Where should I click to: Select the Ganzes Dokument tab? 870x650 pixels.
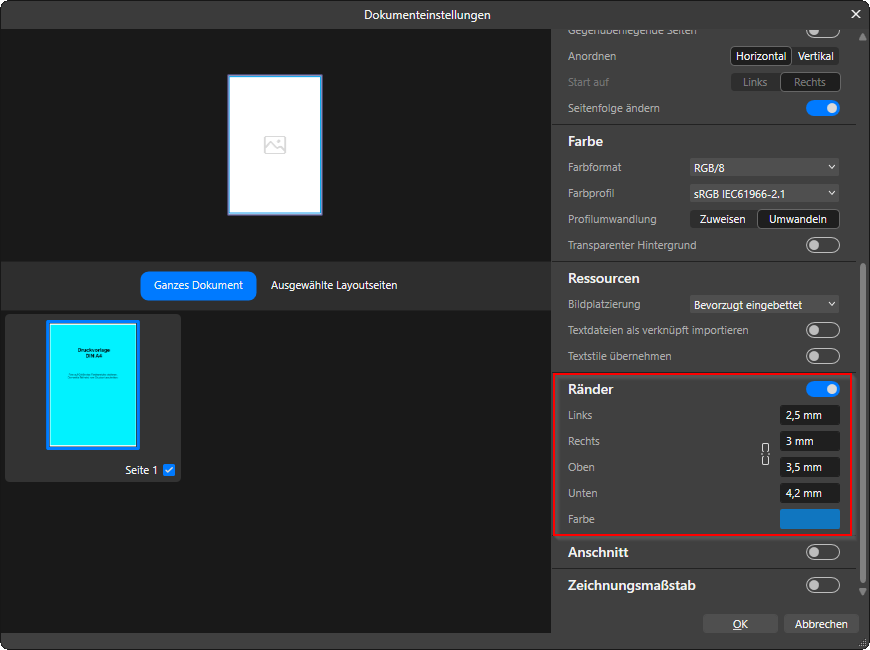pos(198,285)
